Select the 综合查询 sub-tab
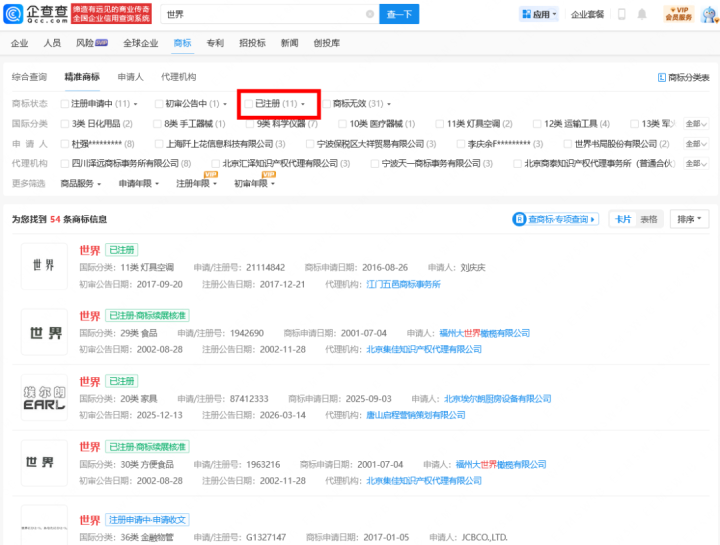The image size is (720, 545). pyautogui.click(x=29, y=77)
